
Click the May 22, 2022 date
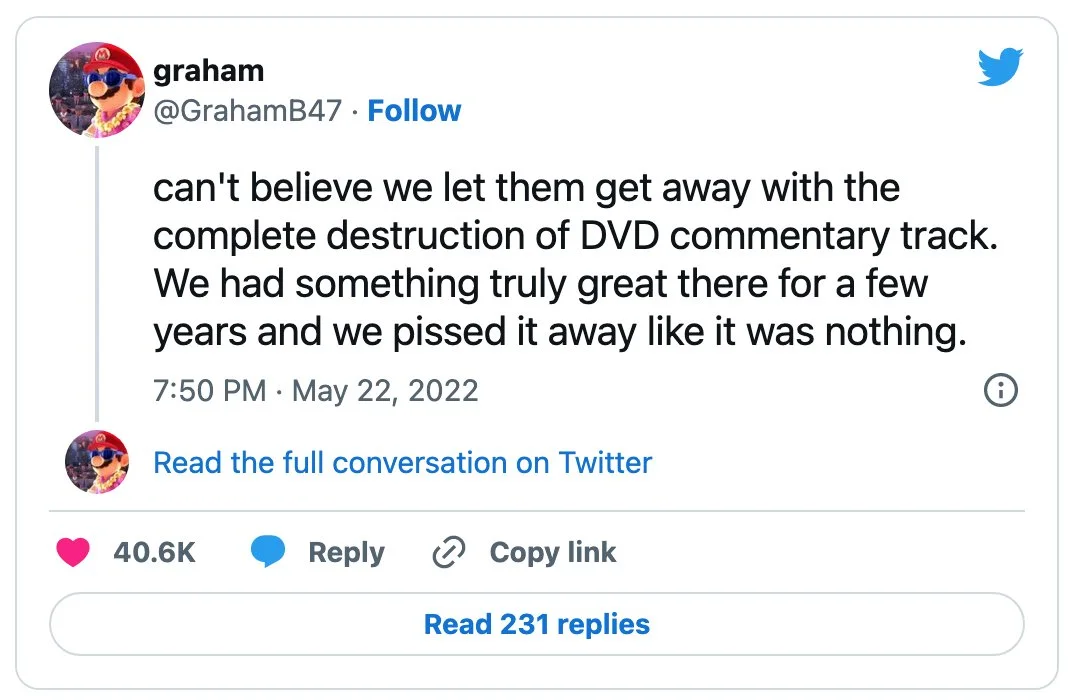click(x=385, y=391)
